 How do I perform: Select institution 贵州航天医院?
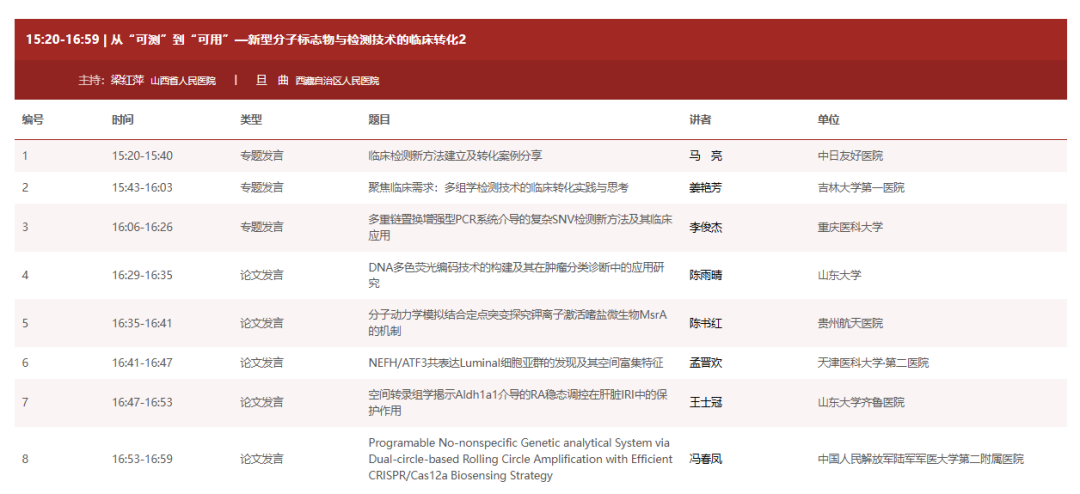tap(850, 323)
